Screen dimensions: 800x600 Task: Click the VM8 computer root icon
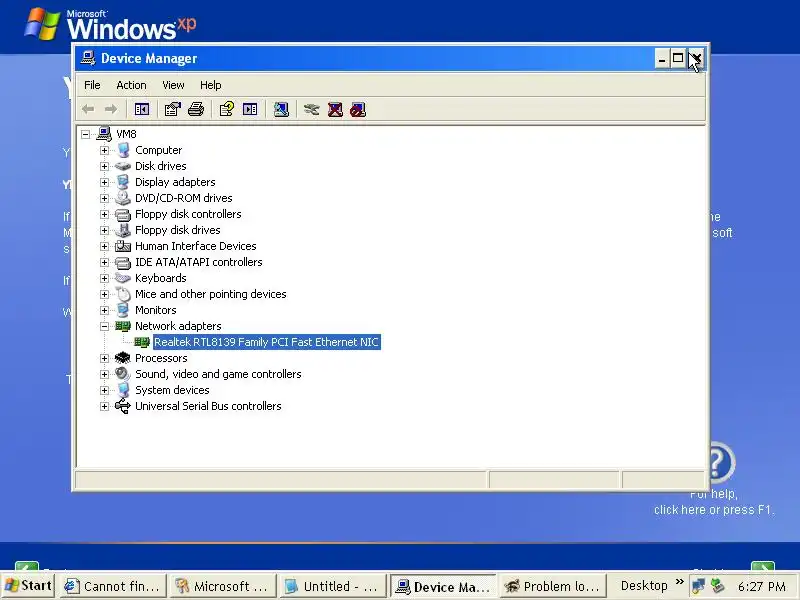pyautogui.click(x=104, y=134)
